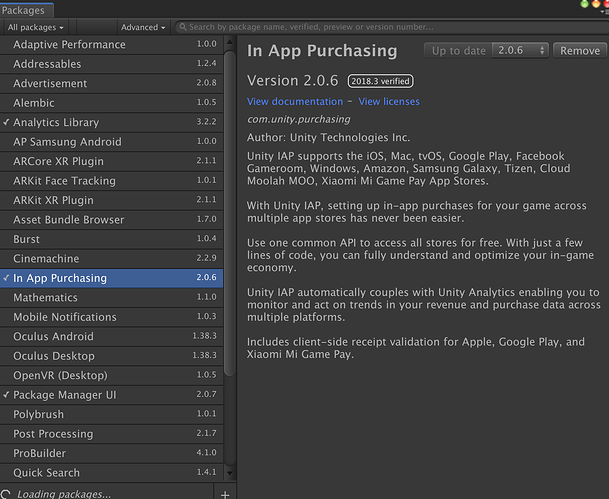Click the search magnifier icon
The image size is (609, 499).
pyautogui.click(x=181, y=27)
